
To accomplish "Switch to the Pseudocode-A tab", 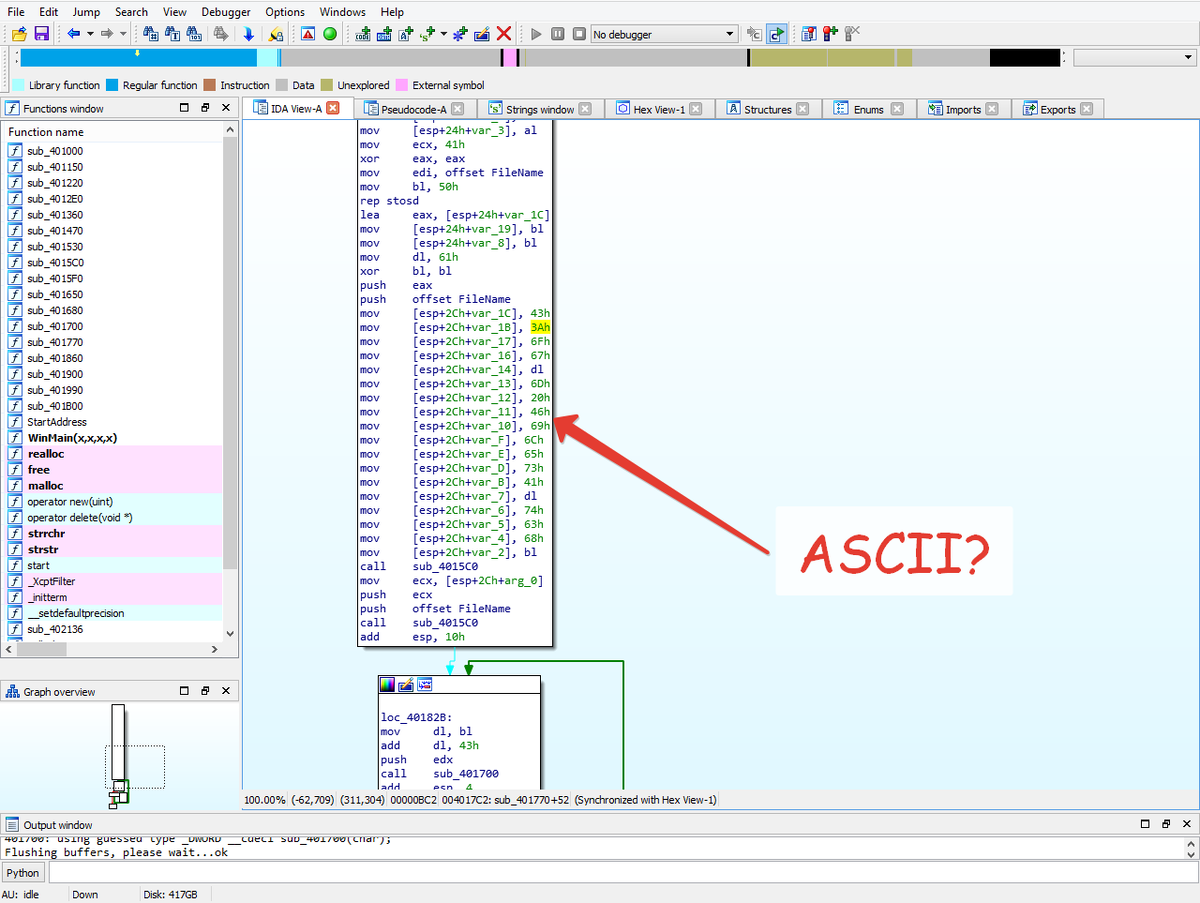I will coord(417,109).
